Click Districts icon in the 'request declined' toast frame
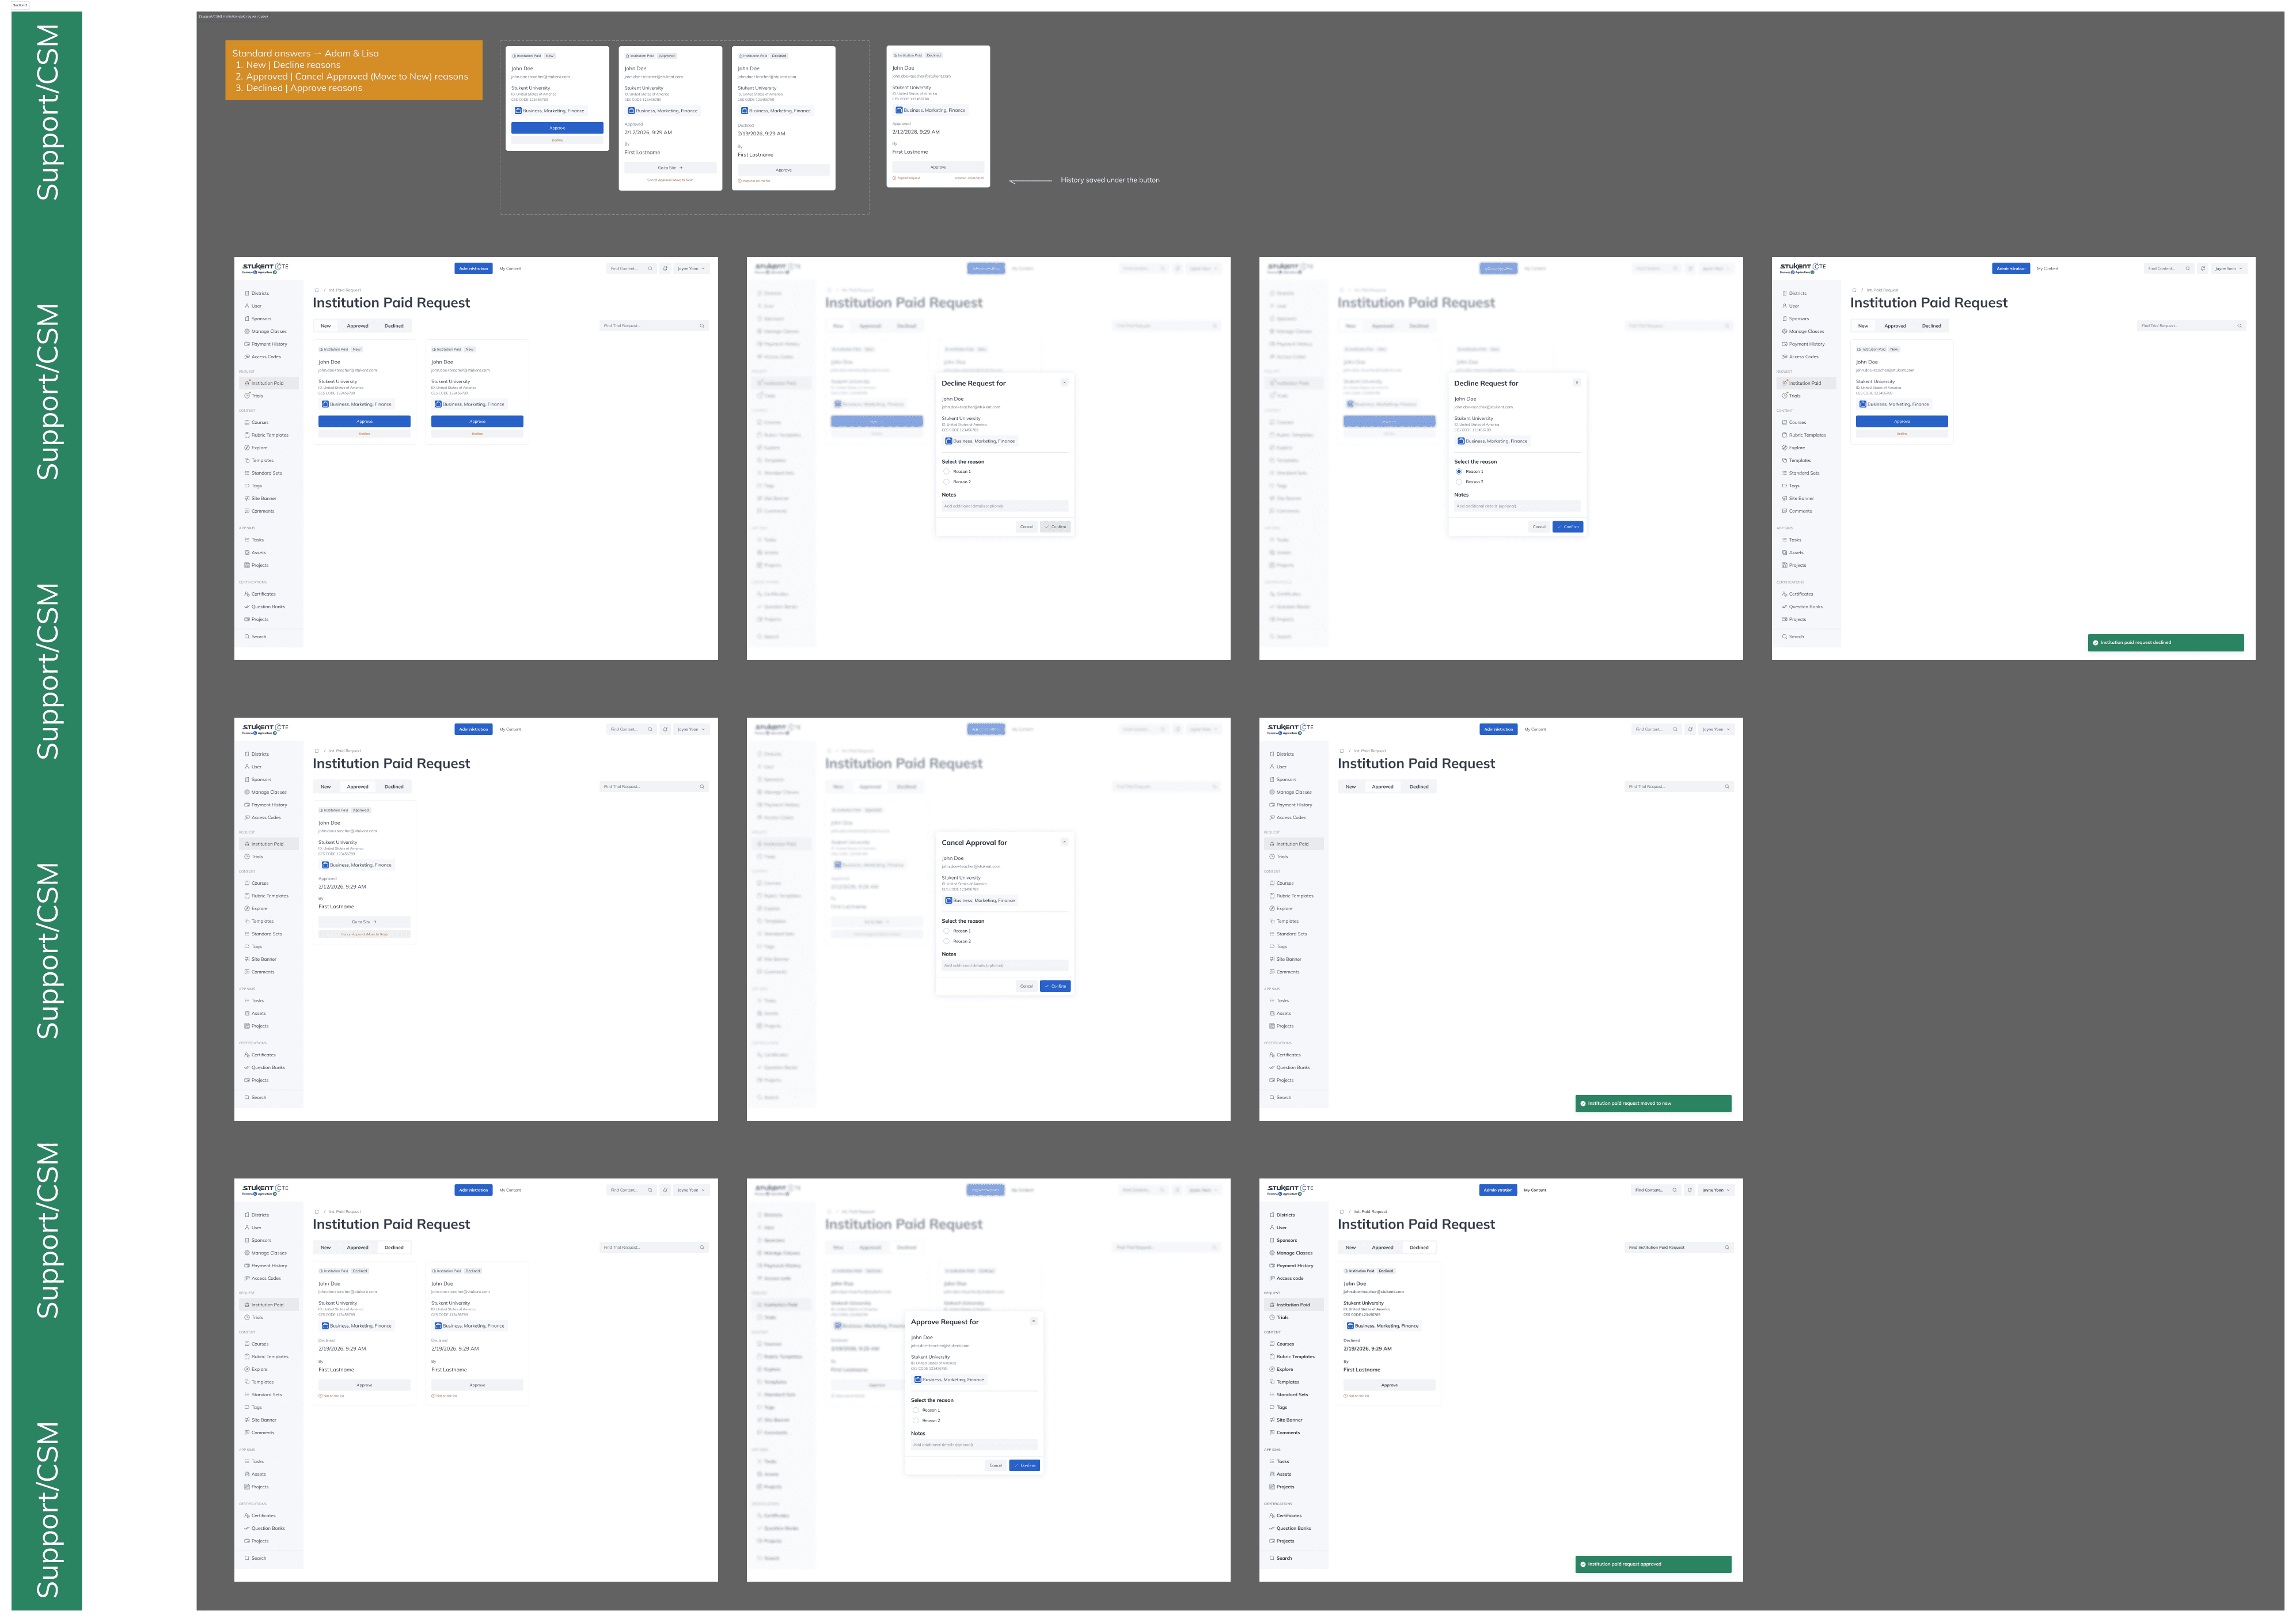The height and width of the screenshot is (1622, 2296). [1785, 293]
